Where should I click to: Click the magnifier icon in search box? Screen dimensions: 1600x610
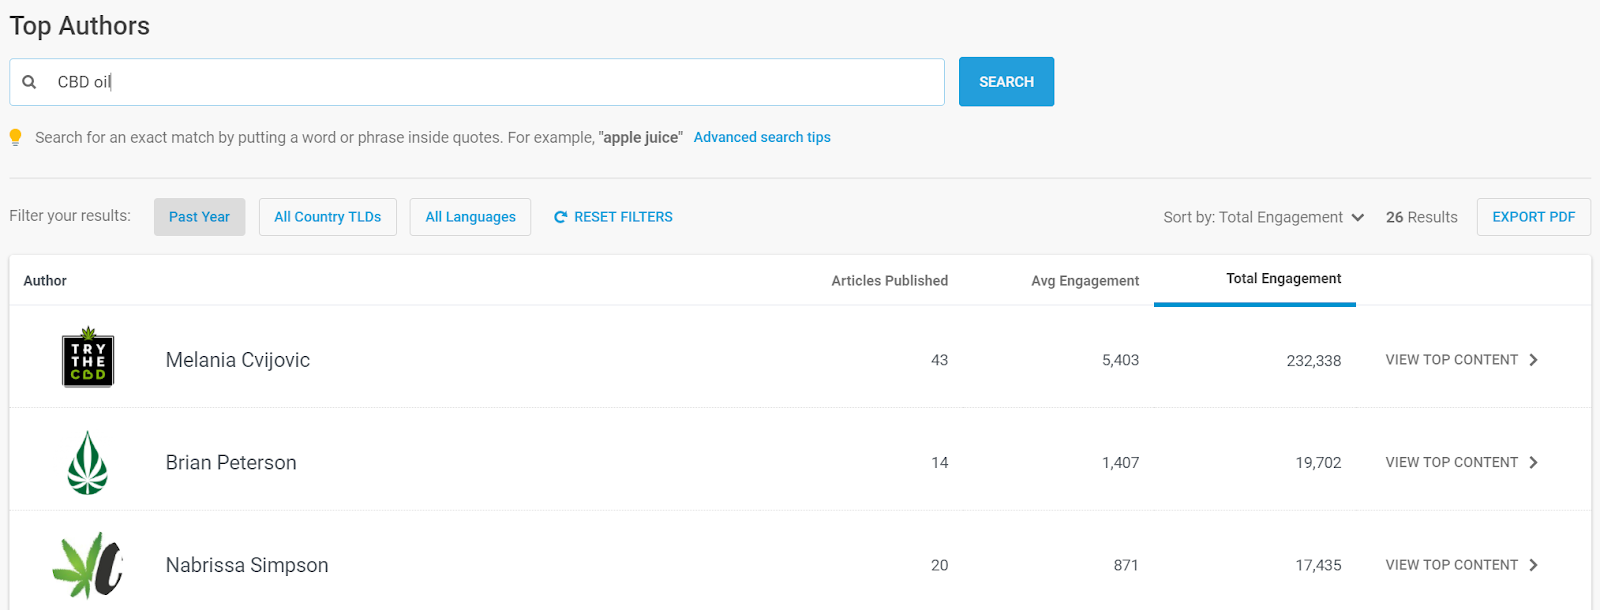[x=29, y=82]
